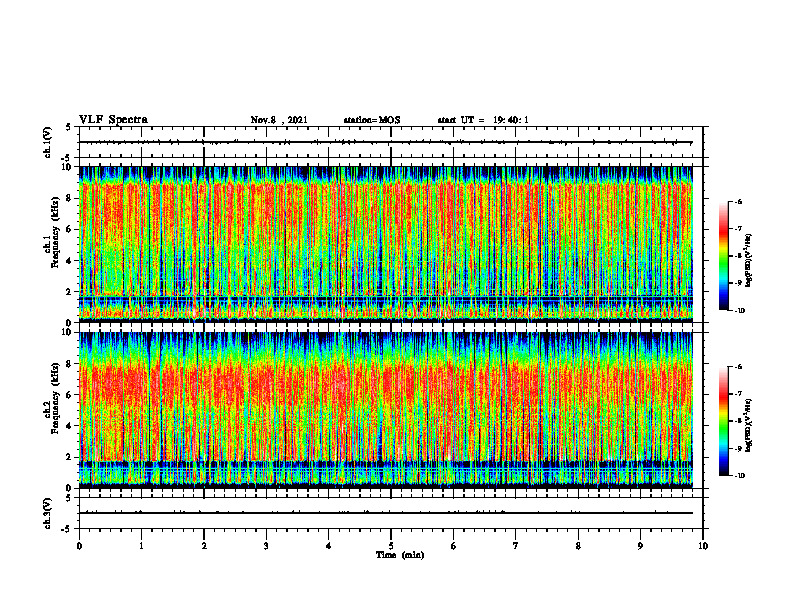This screenshot has width=792, height=612.
Task: Click the time axis tick label '5'
Action: pos(391,546)
